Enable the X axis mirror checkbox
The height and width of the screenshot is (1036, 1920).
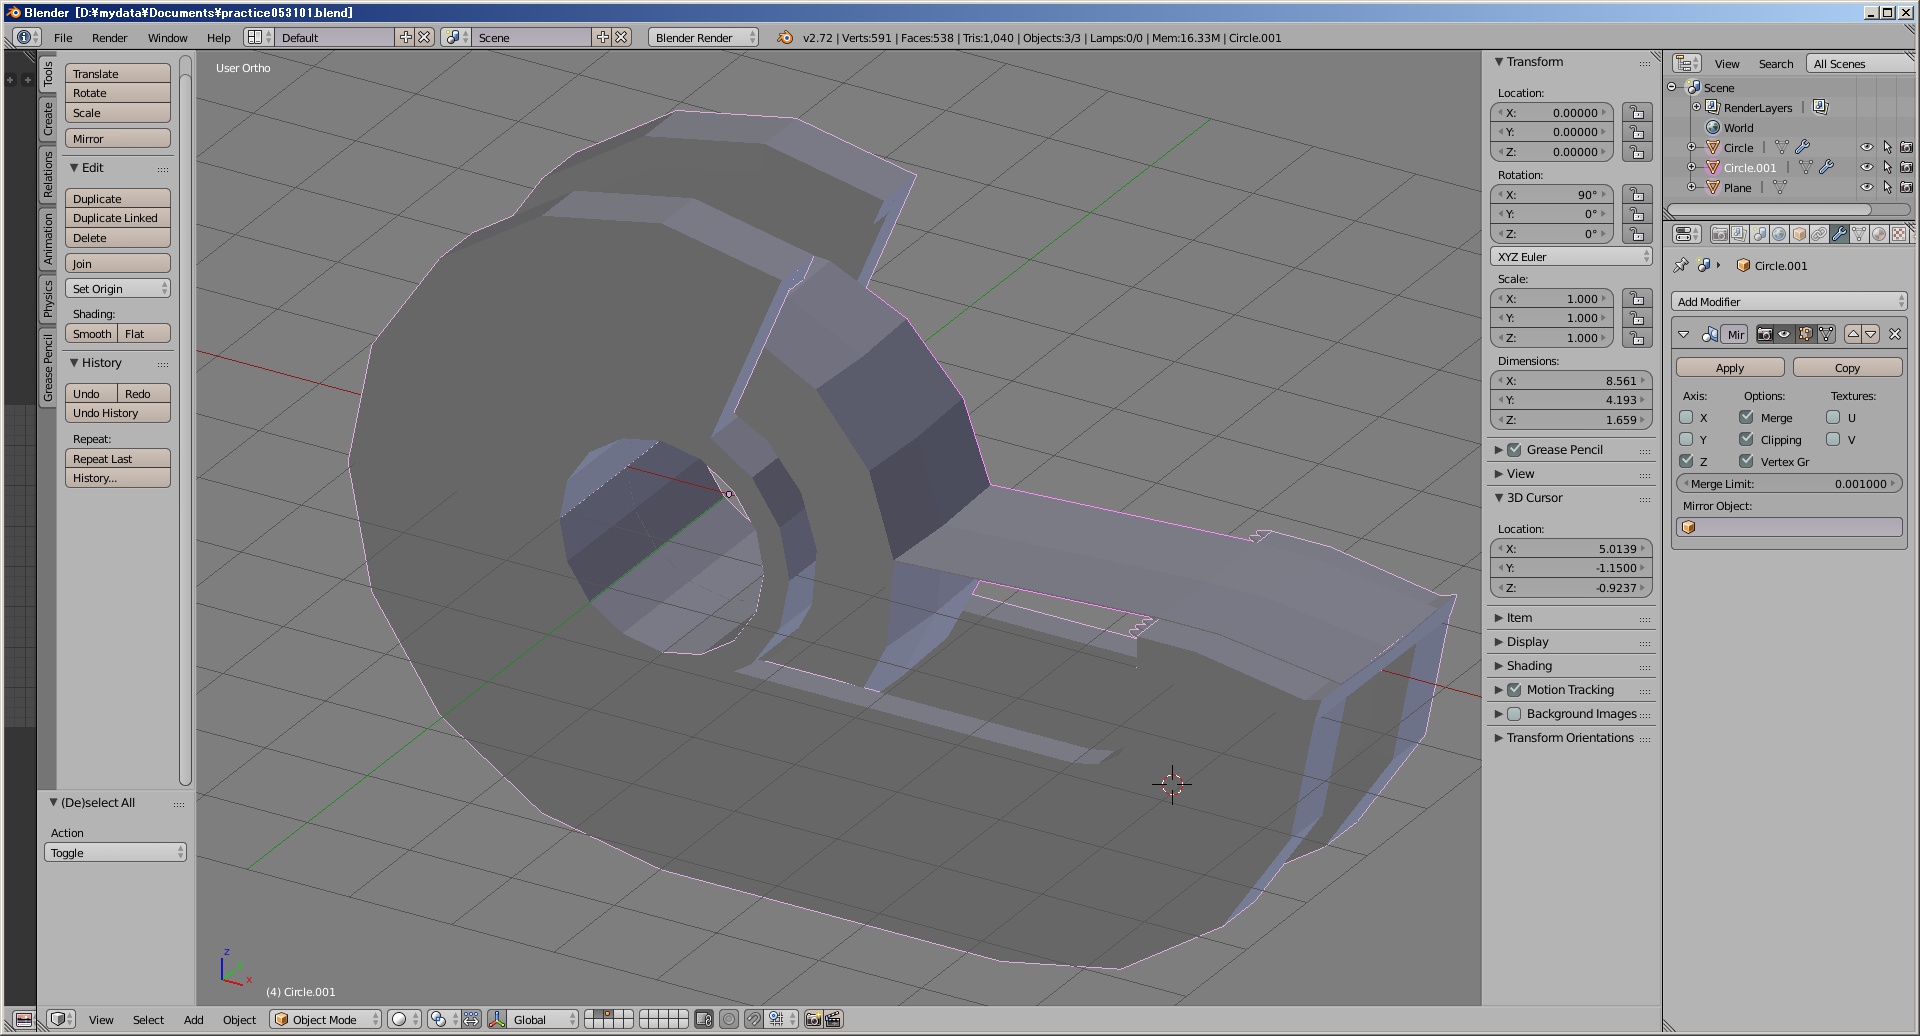(1687, 418)
